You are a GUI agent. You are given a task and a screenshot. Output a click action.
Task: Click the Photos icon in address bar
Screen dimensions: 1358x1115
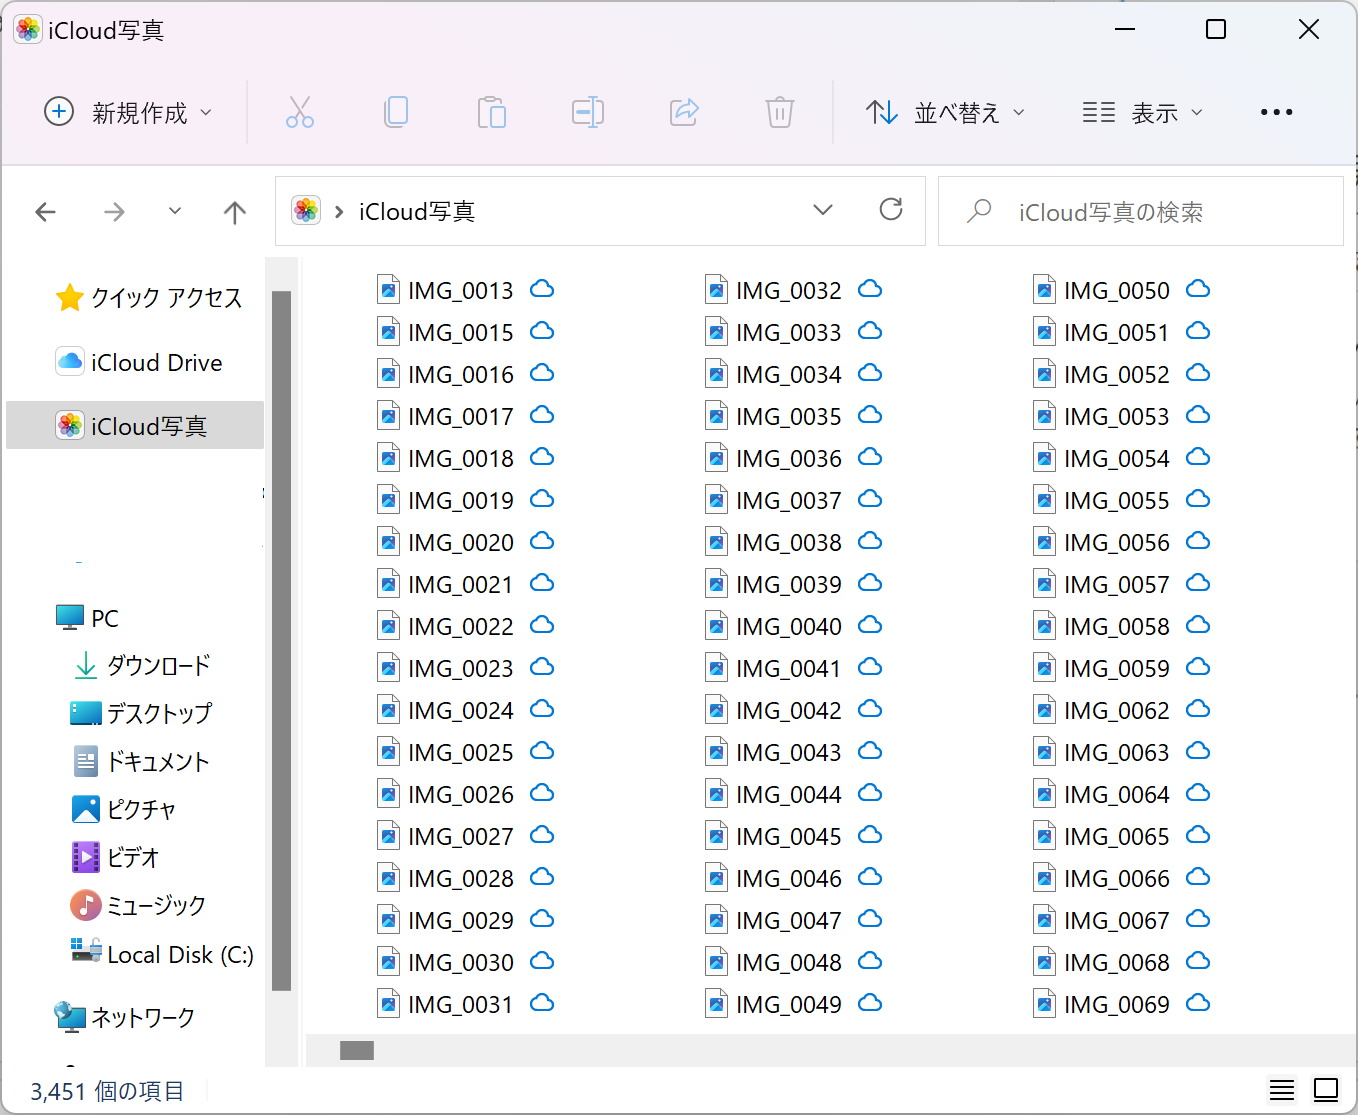point(306,210)
